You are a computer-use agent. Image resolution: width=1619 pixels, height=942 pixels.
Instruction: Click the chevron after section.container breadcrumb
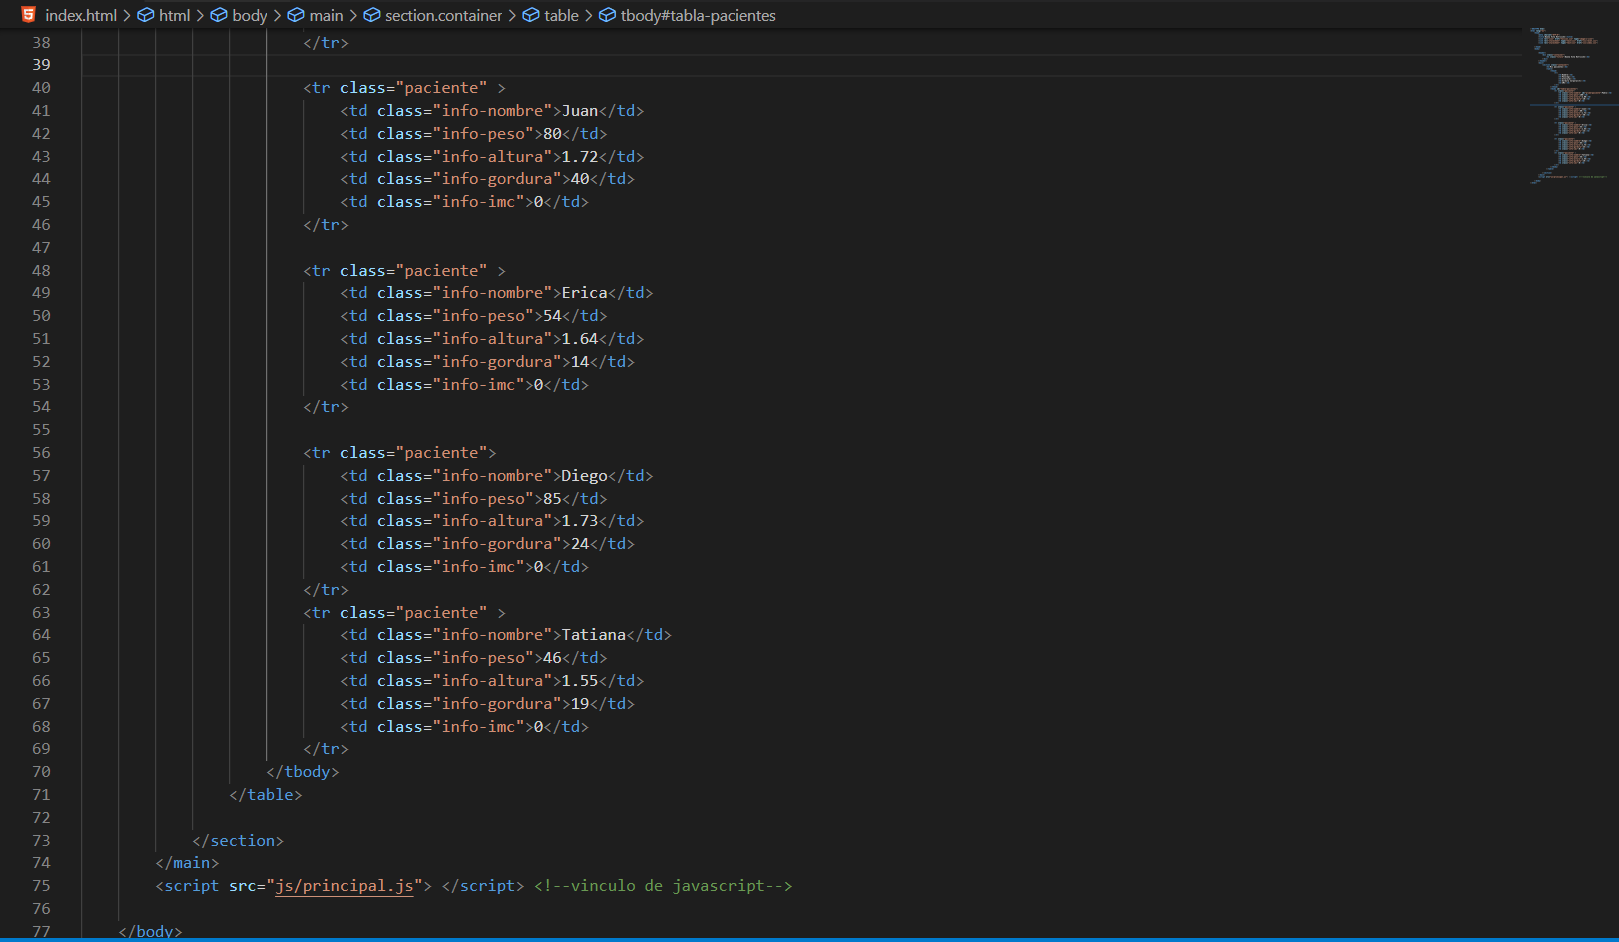tap(513, 16)
